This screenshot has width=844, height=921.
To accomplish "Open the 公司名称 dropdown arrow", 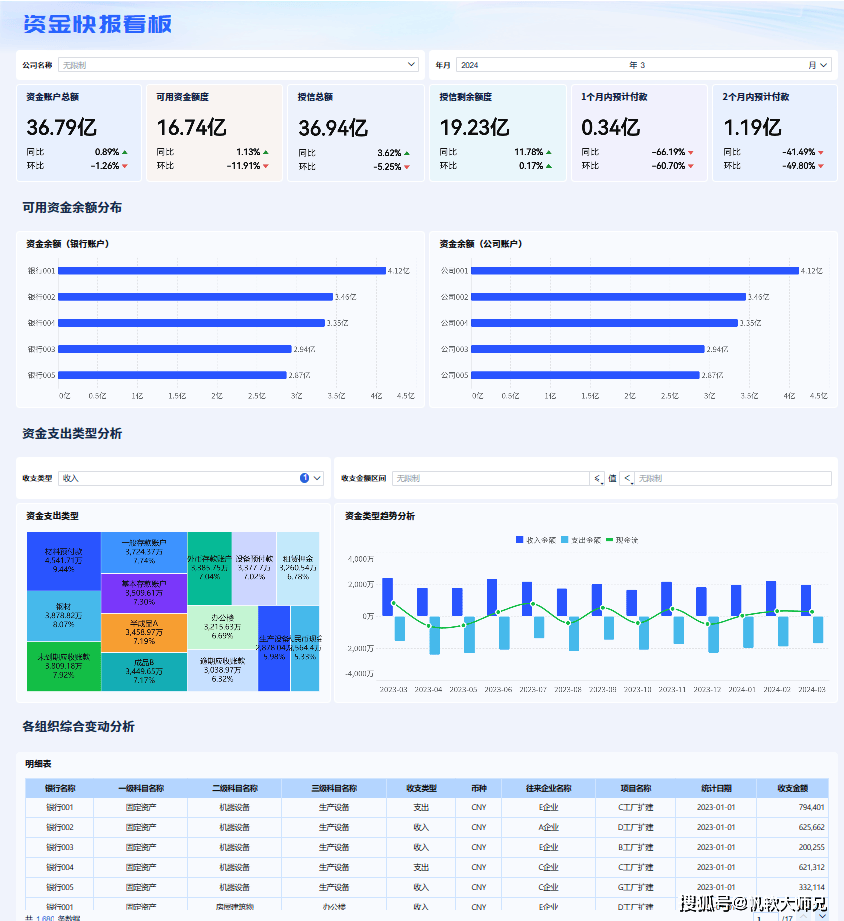I will click(411, 65).
